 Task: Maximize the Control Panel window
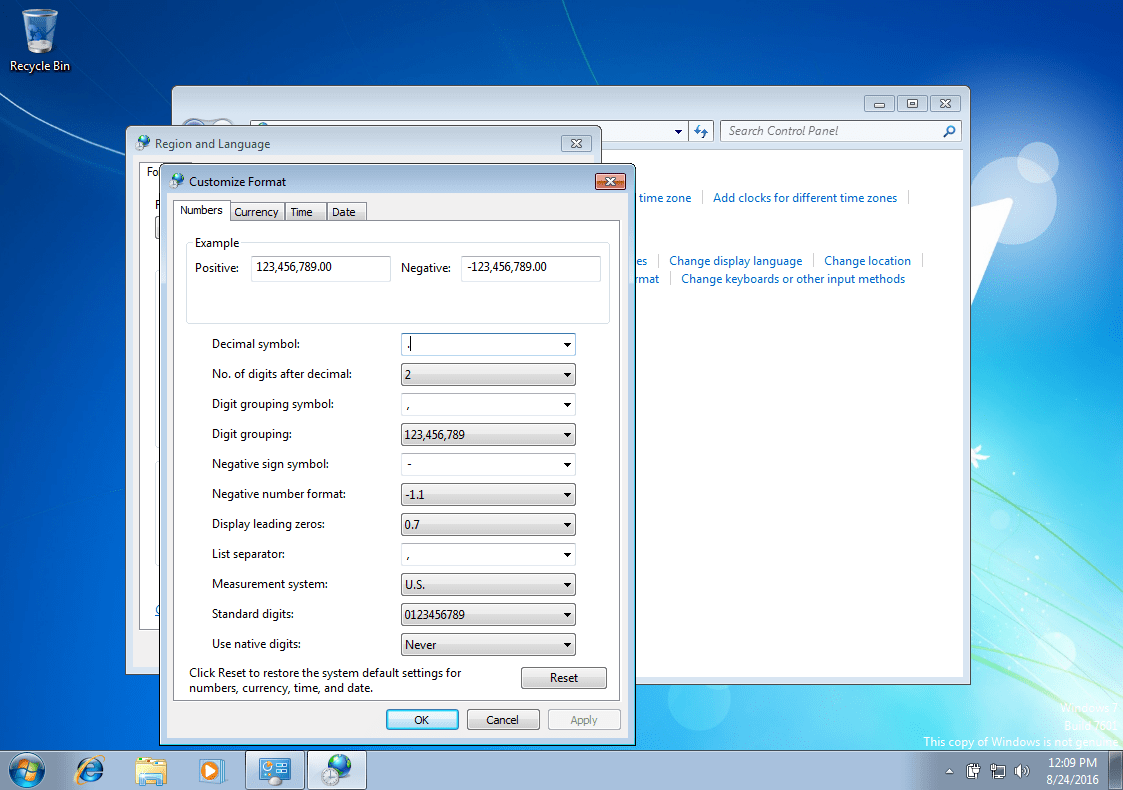tap(912, 104)
